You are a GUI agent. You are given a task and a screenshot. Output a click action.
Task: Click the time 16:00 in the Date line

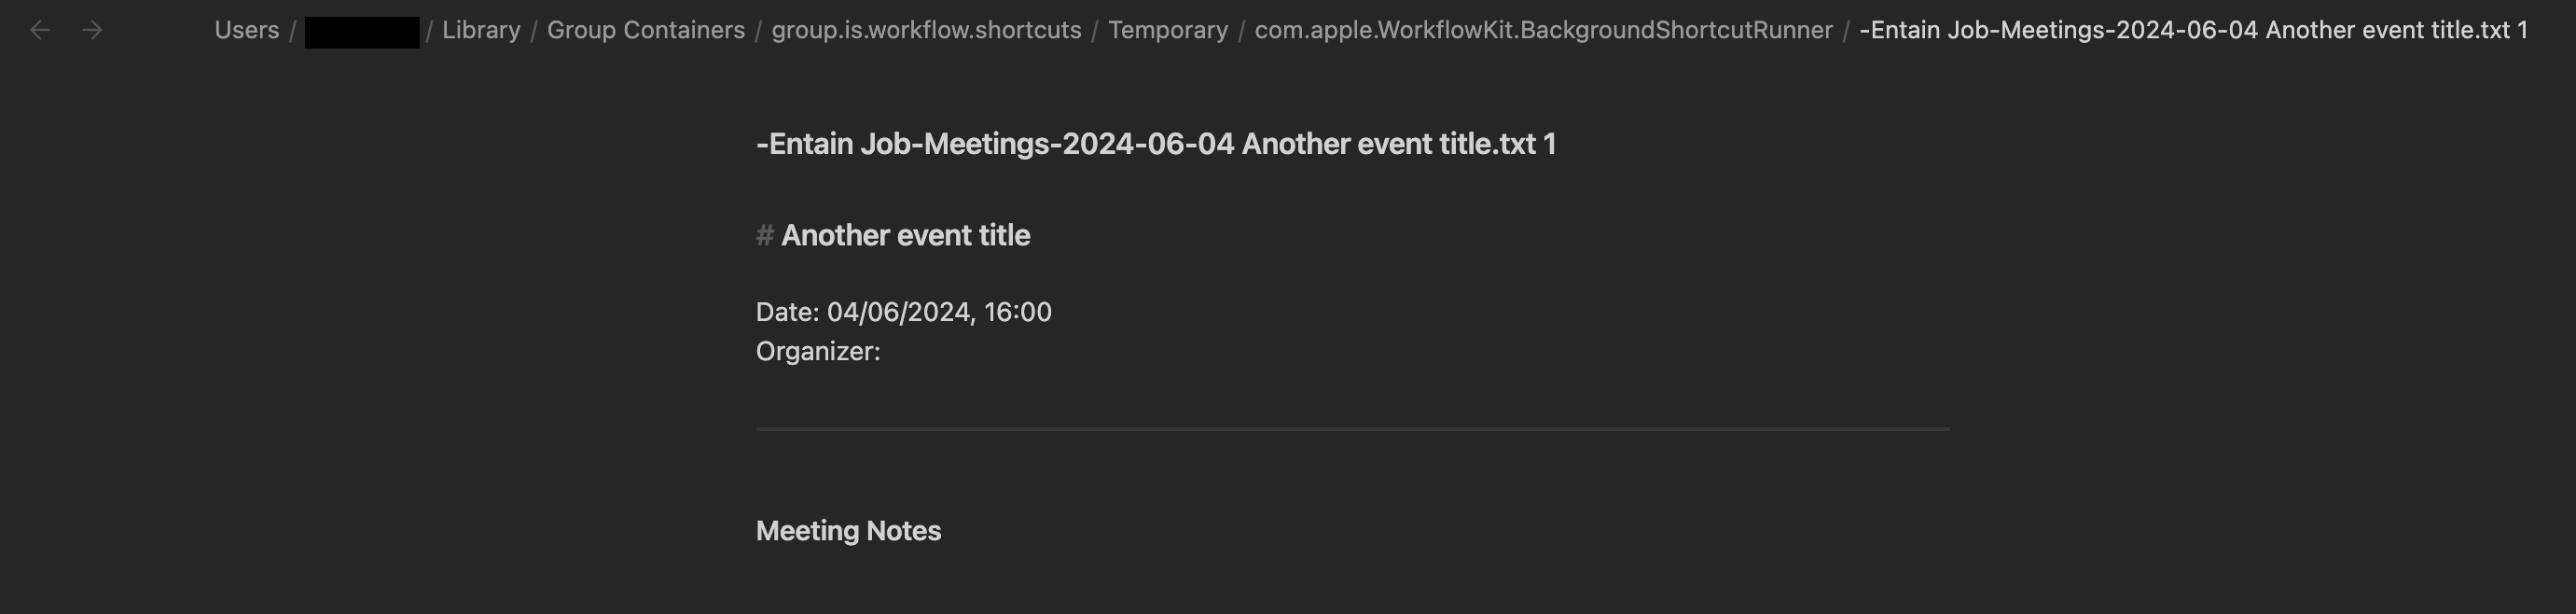click(x=1017, y=313)
